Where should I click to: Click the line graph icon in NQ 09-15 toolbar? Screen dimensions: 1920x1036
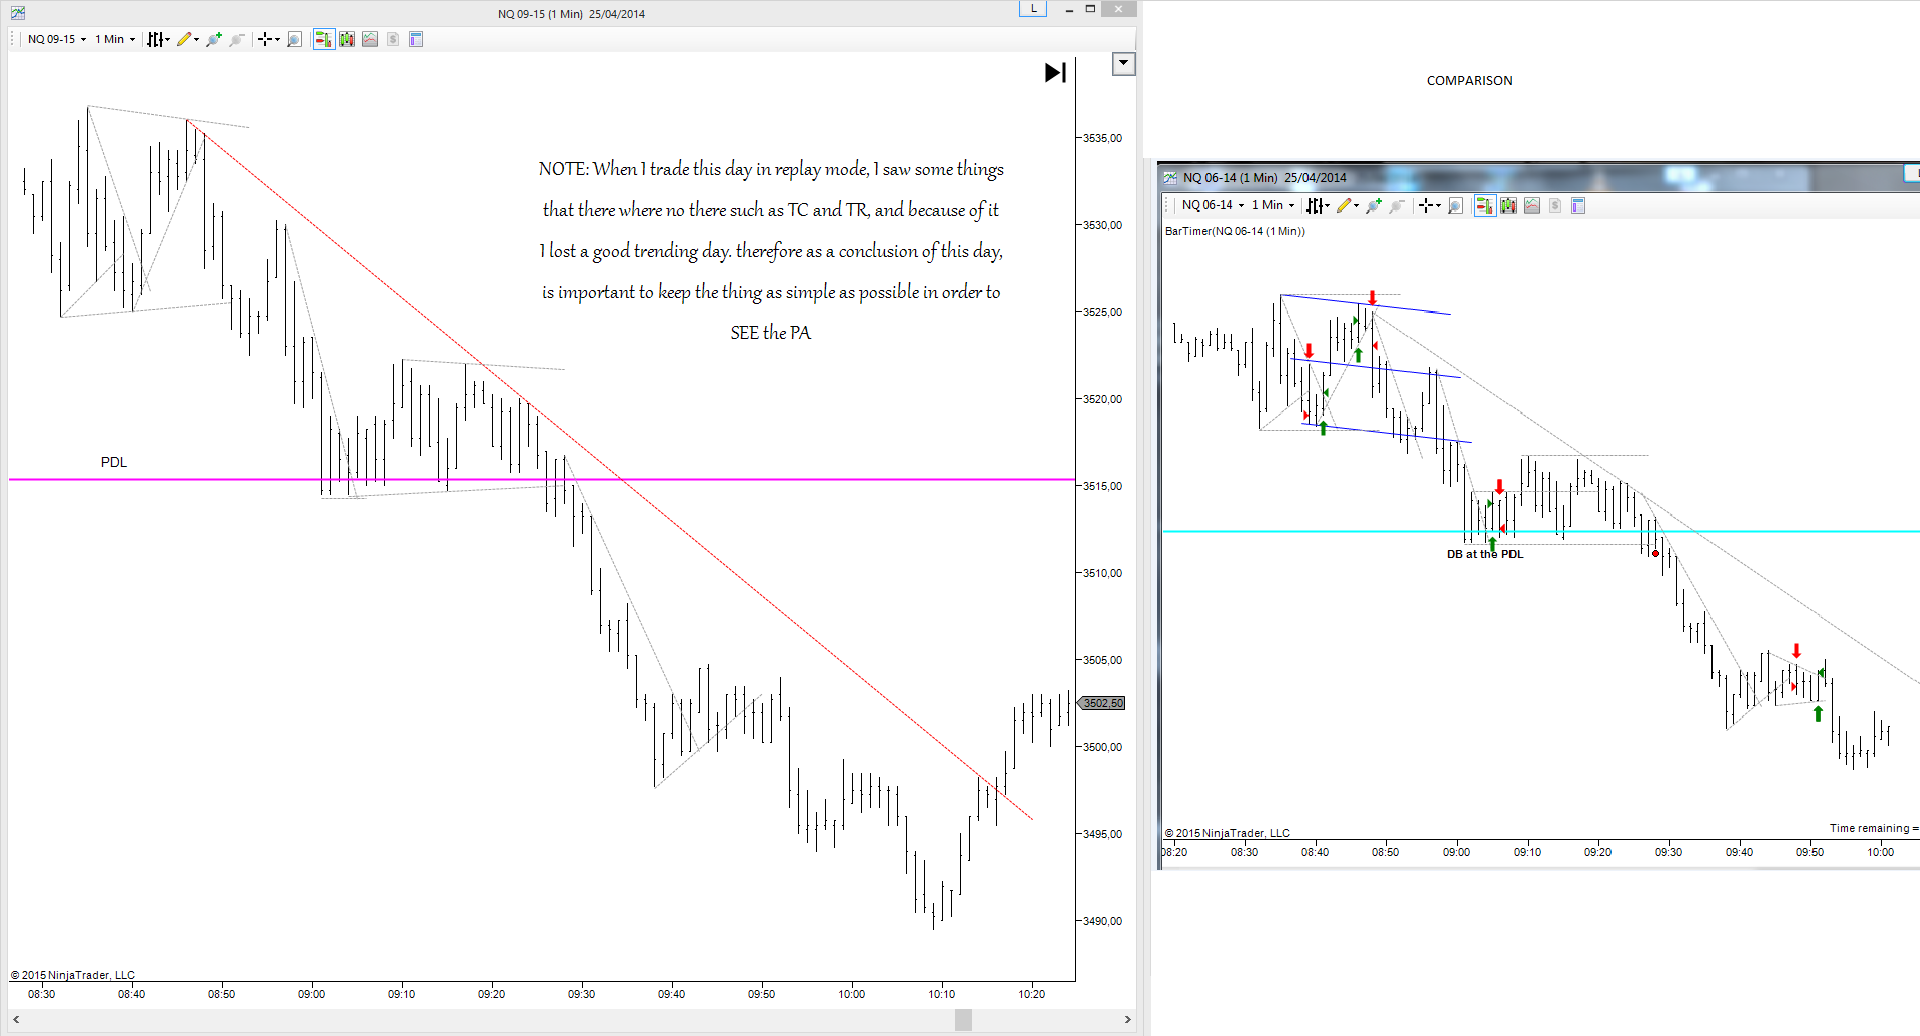(x=370, y=39)
